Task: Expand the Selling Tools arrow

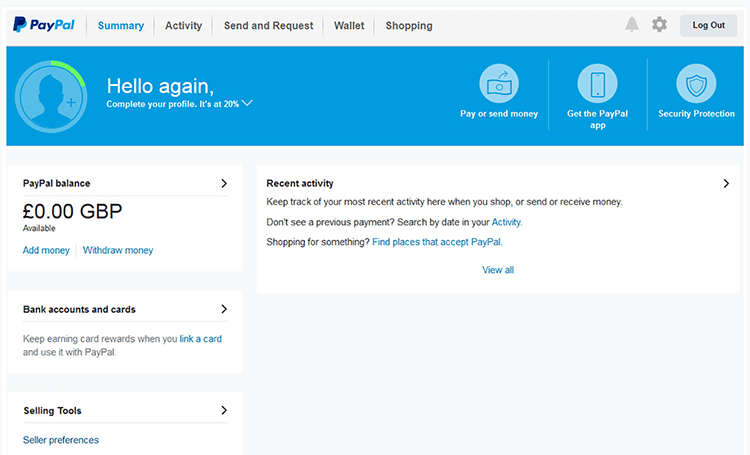Action: click(x=224, y=411)
